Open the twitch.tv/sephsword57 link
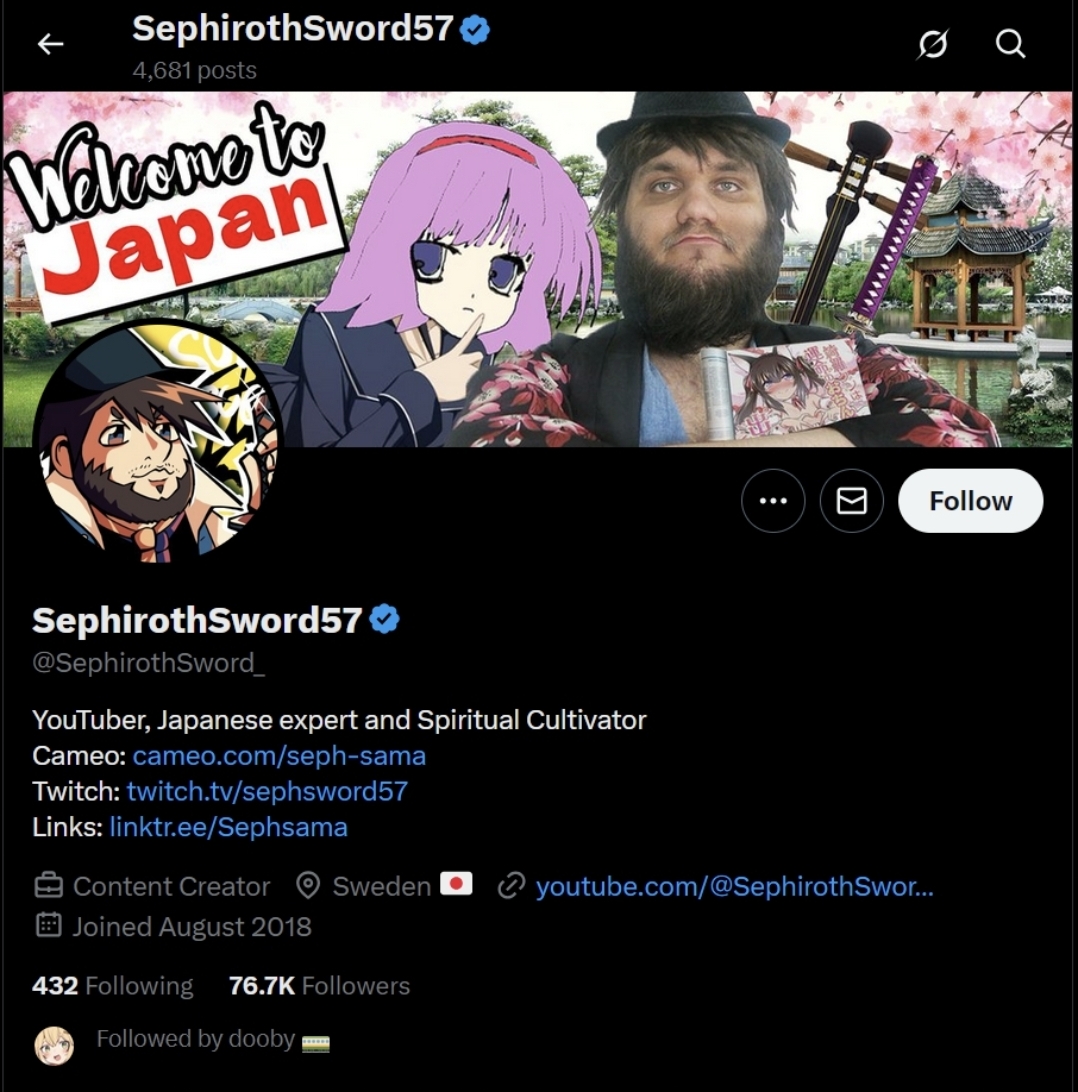1078x1092 pixels. coord(267,791)
